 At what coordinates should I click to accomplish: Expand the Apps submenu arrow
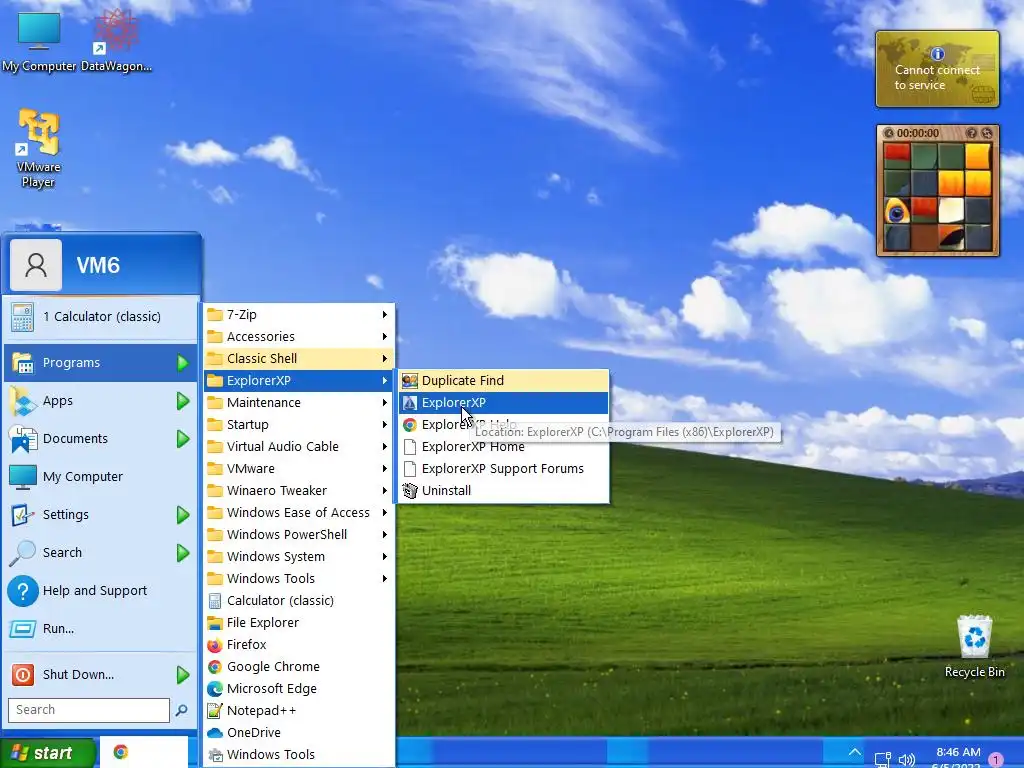point(183,401)
